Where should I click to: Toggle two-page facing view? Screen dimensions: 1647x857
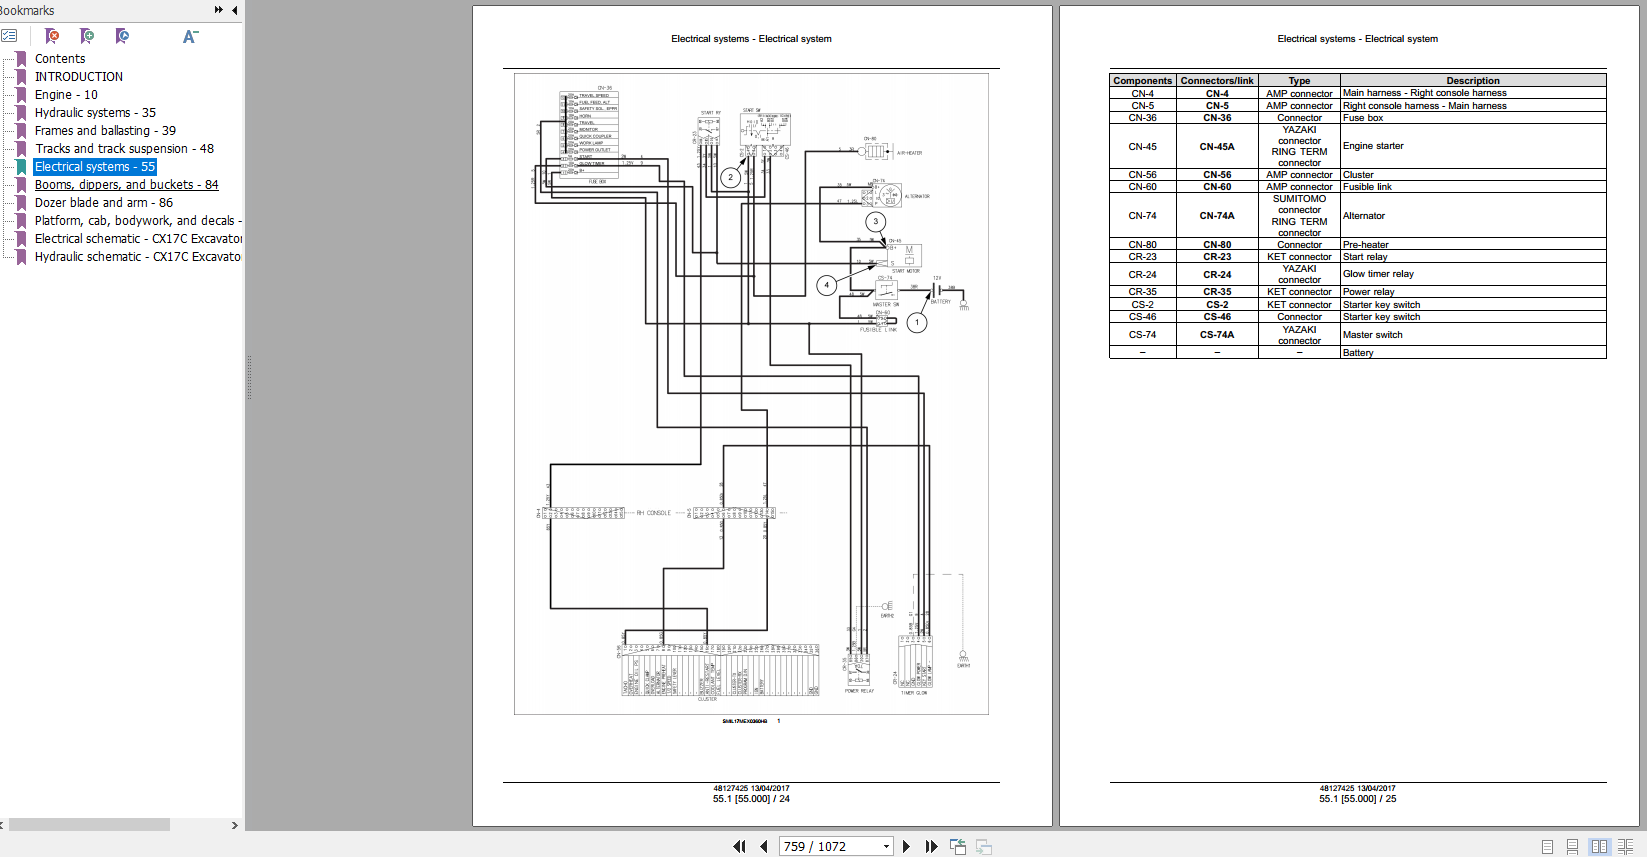point(1599,846)
